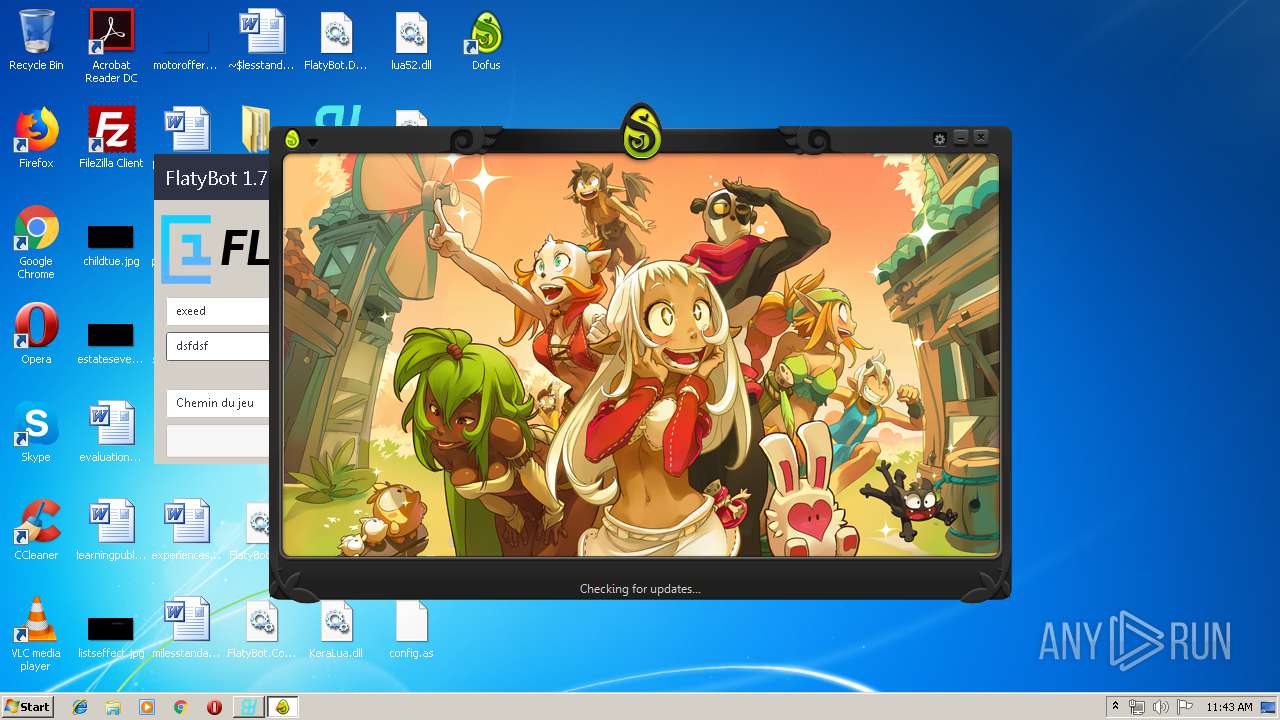1280x720 pixels.
Task: Select the desktop folder icon behind the launcher
Action: pyautogui.click(x=258, y=130)
